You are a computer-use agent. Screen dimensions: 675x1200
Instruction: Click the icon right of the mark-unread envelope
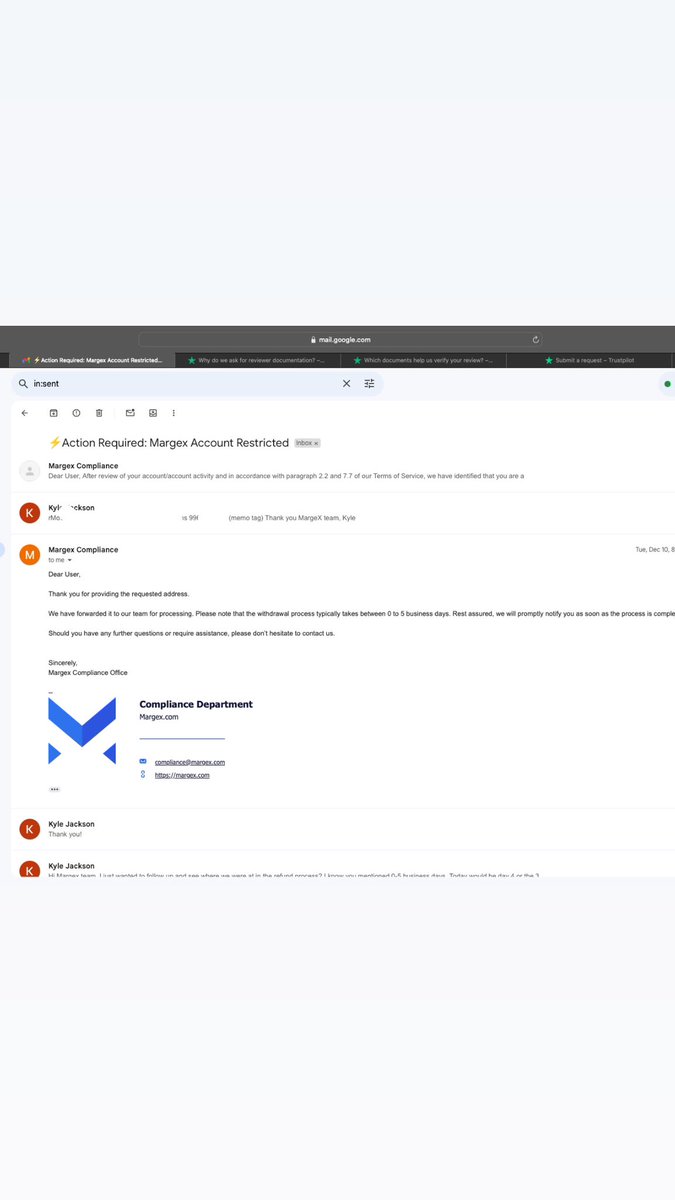pos(153,413)
